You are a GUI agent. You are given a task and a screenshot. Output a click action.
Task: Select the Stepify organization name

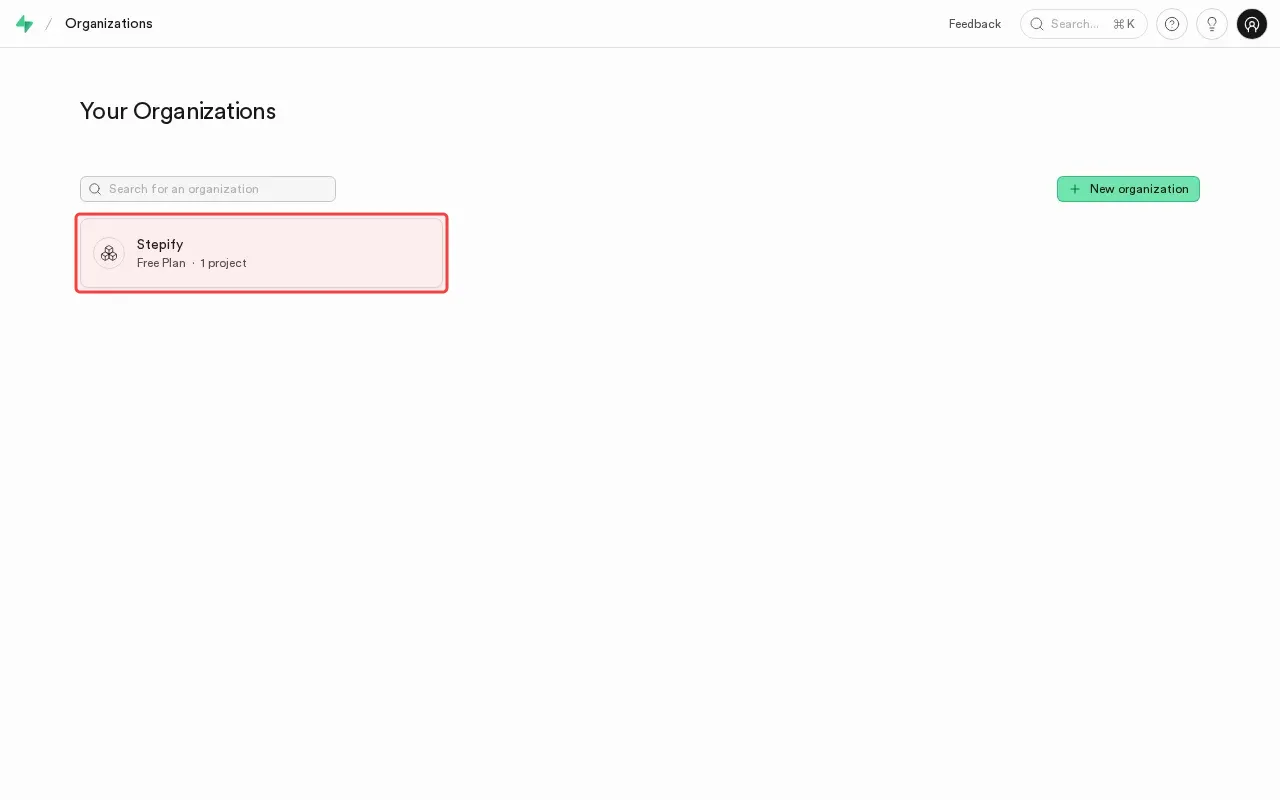[160, 244]
